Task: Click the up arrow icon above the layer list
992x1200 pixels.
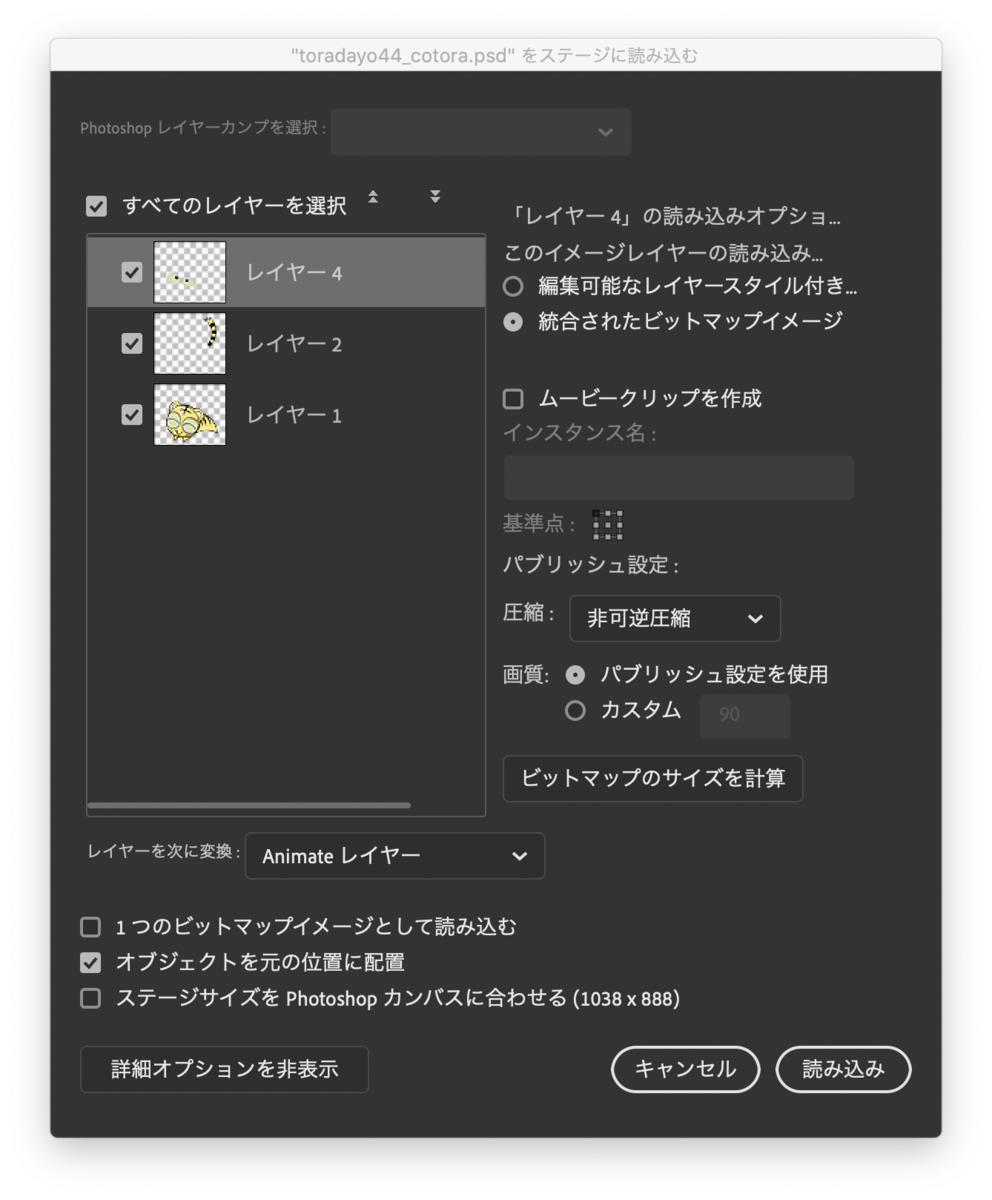Action: 372,198
